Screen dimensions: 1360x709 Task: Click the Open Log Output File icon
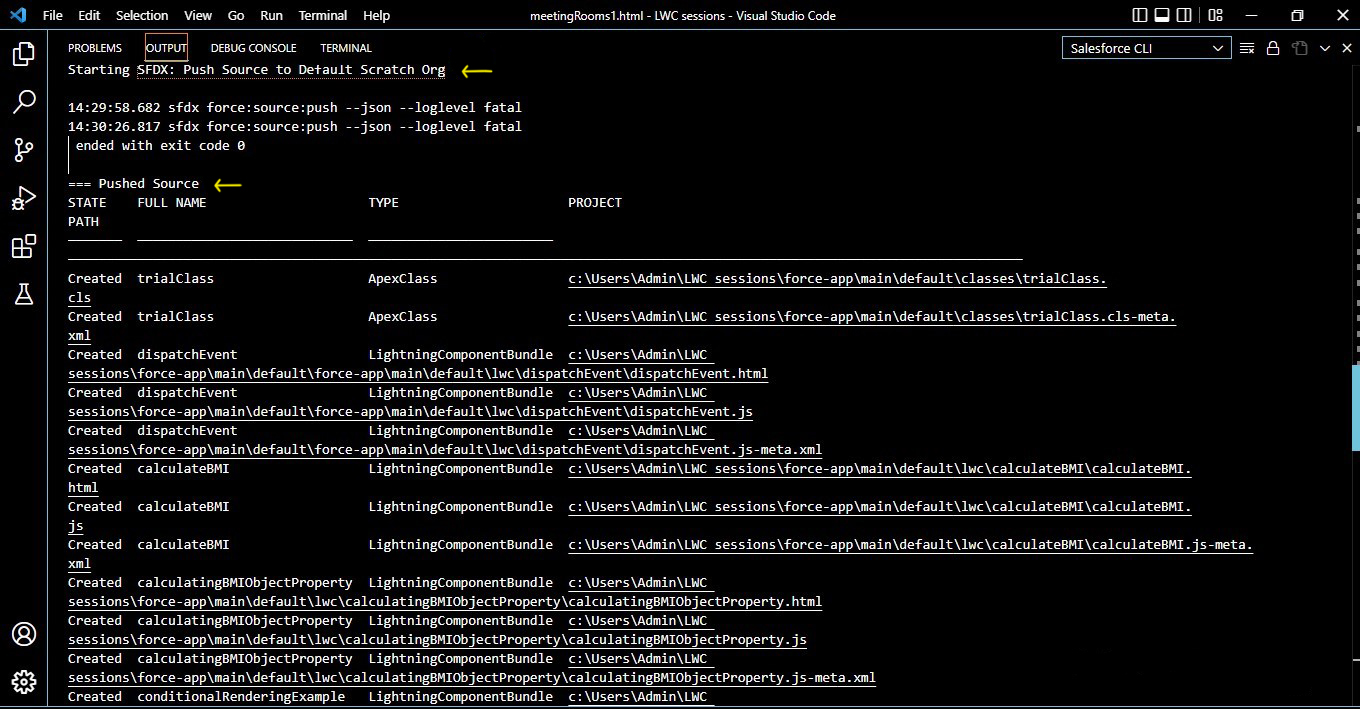(1299, 48)
